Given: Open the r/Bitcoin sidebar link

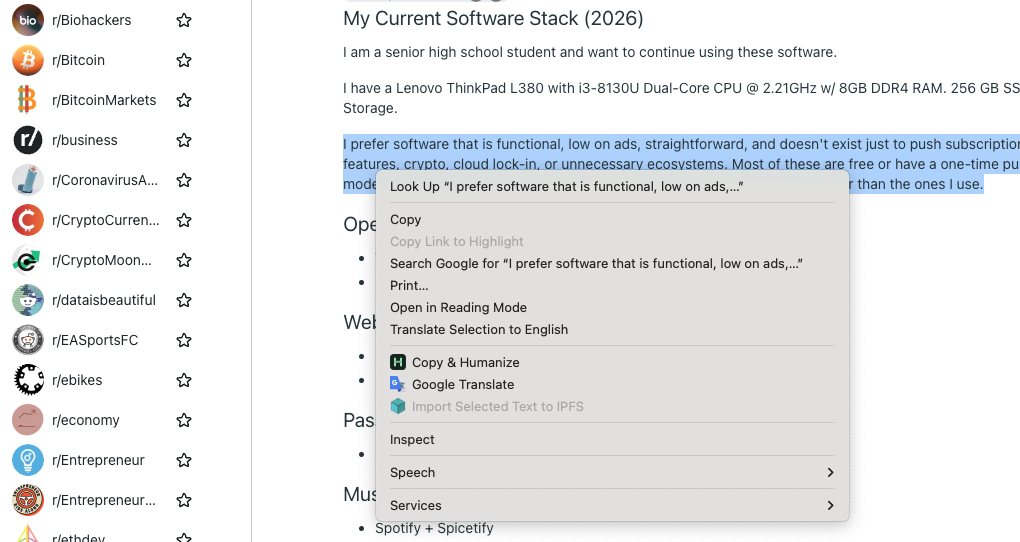Looking at the screenshot, I should [78, 60].
